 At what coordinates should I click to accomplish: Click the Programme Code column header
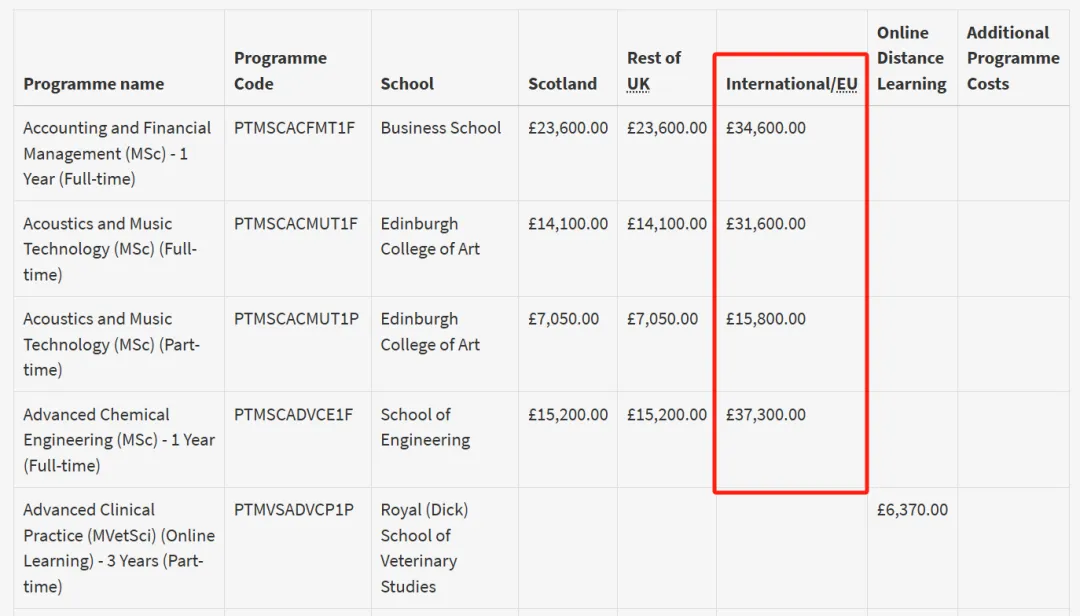coord(280,71)
